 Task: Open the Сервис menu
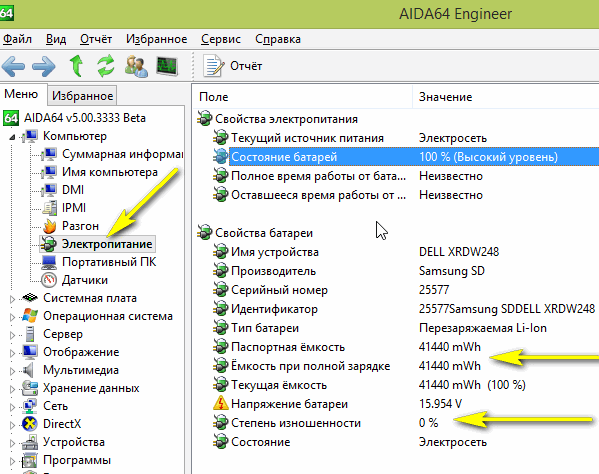221,39
